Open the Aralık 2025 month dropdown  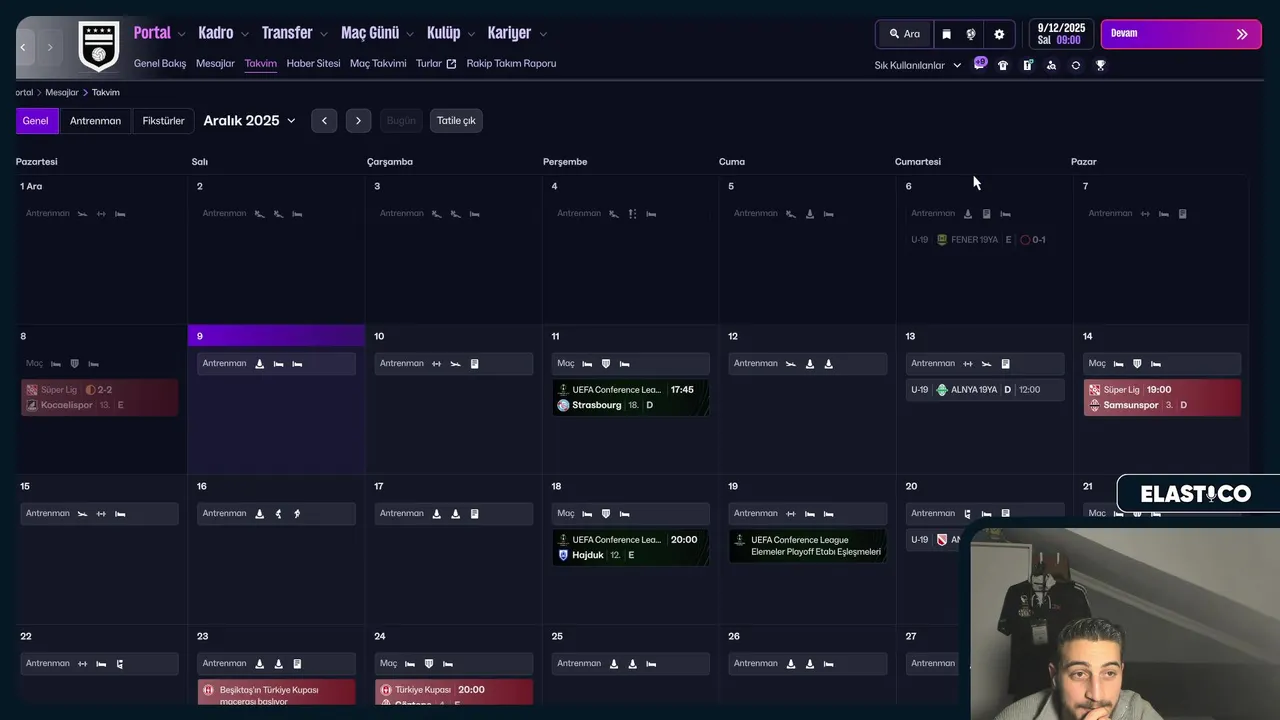coord(250,120)
